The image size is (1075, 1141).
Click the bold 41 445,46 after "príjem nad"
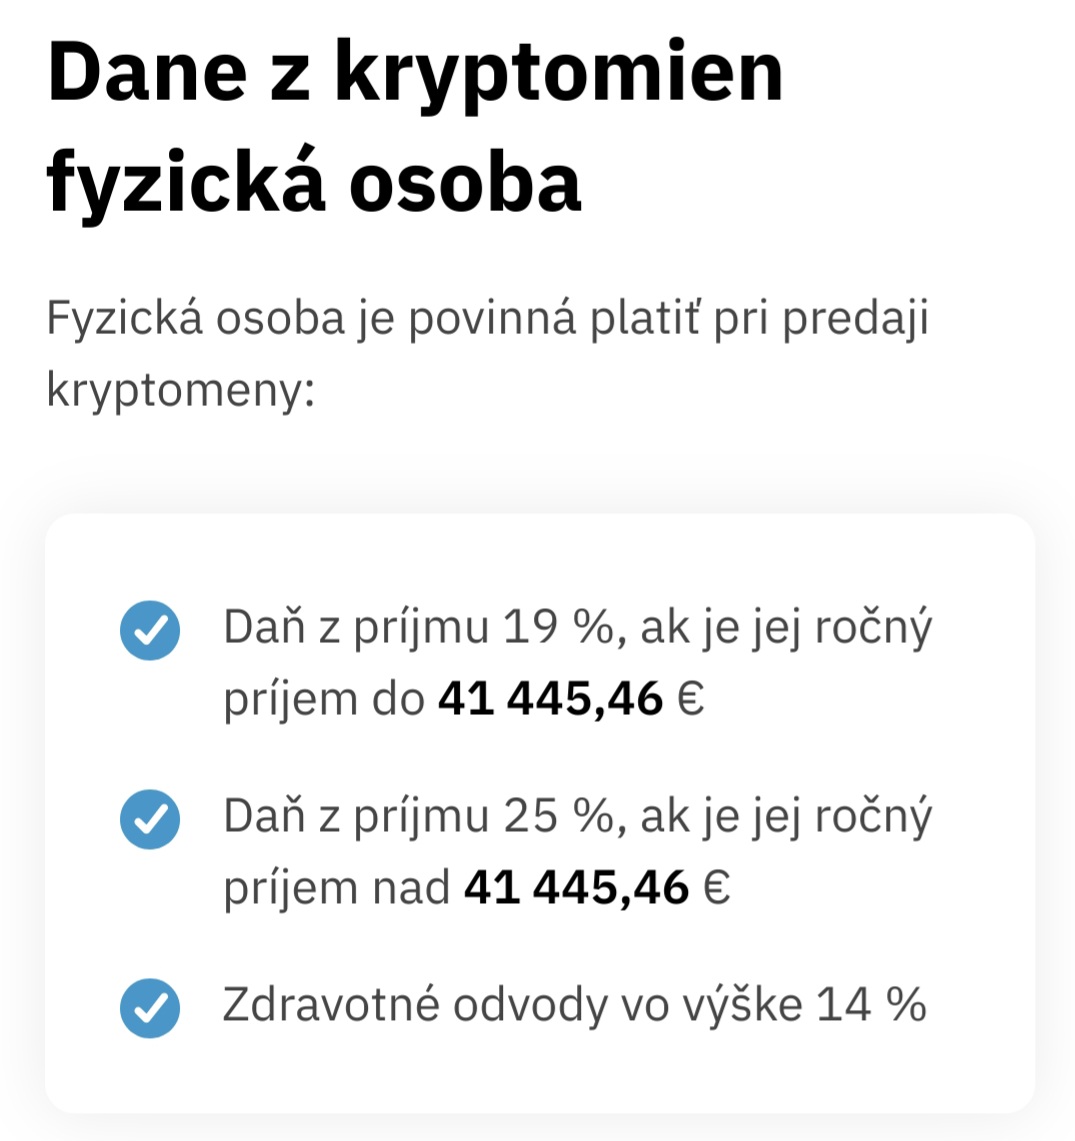[576, 887]
